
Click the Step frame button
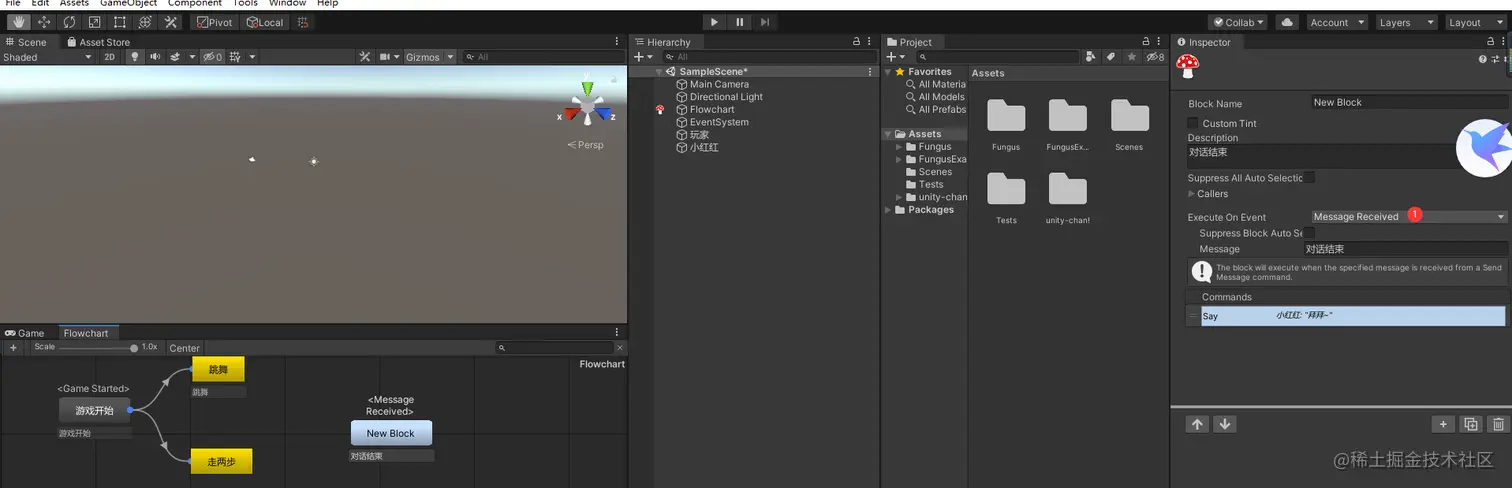pos(765,22)
